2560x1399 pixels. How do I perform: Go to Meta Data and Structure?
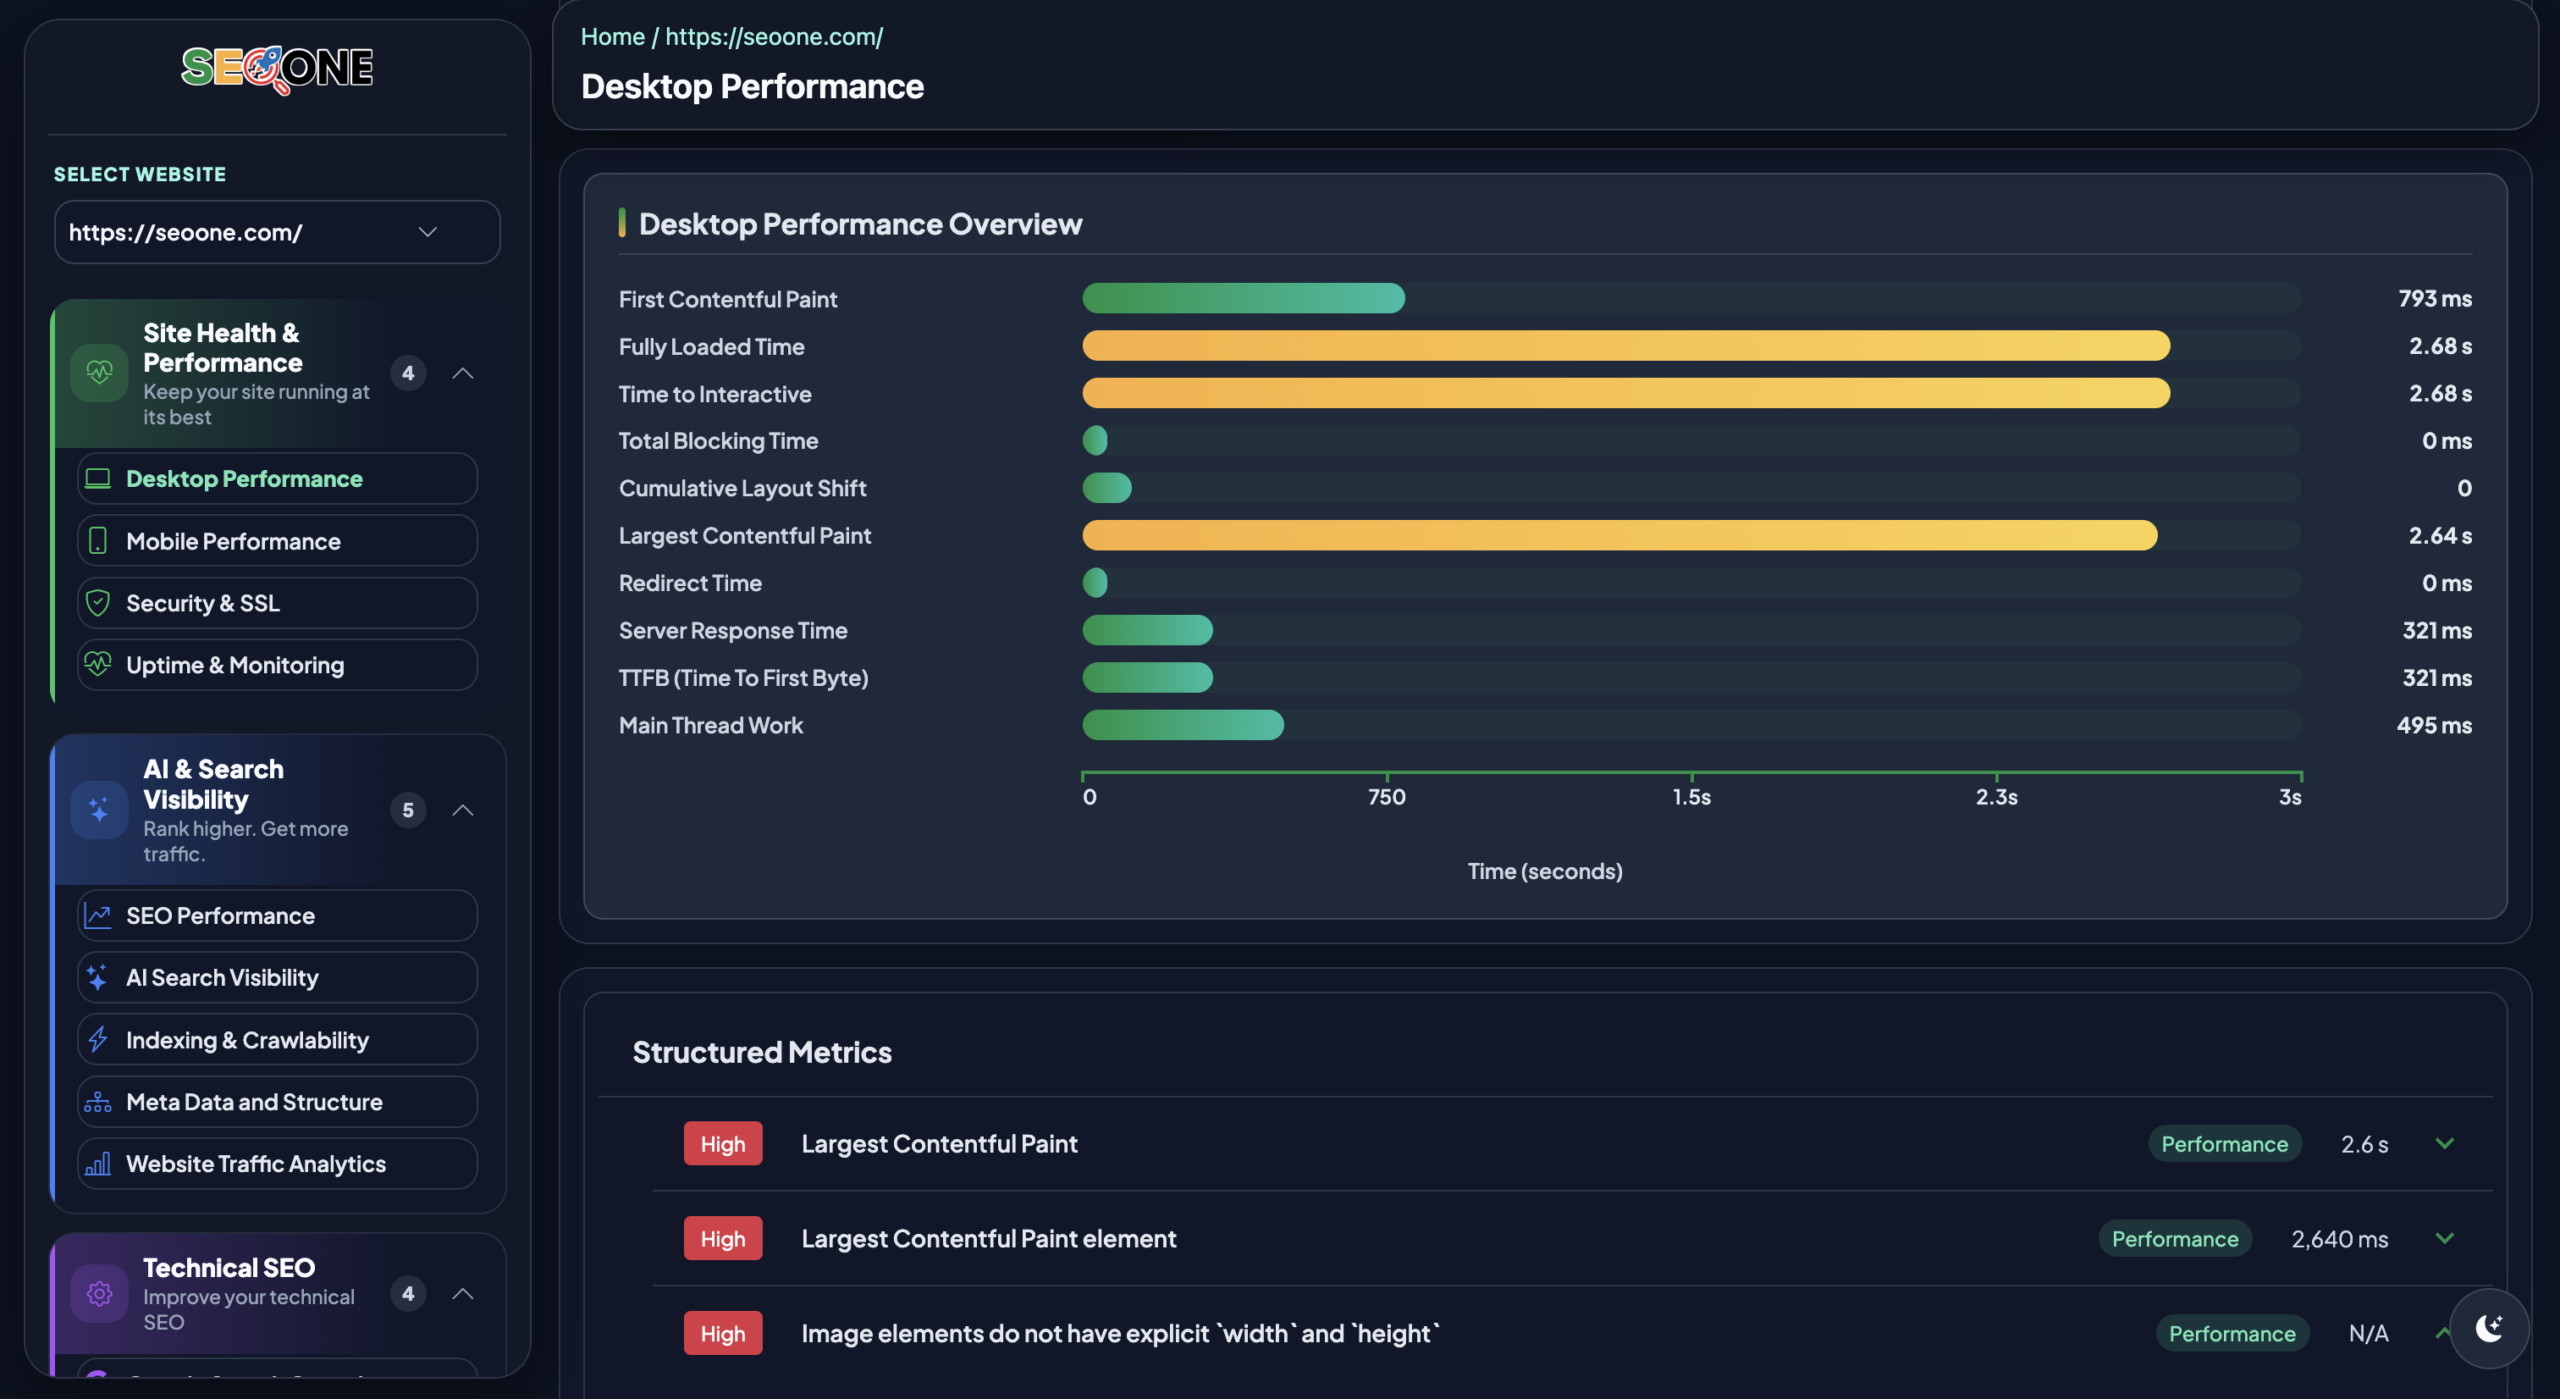(x=277, y=1102)
